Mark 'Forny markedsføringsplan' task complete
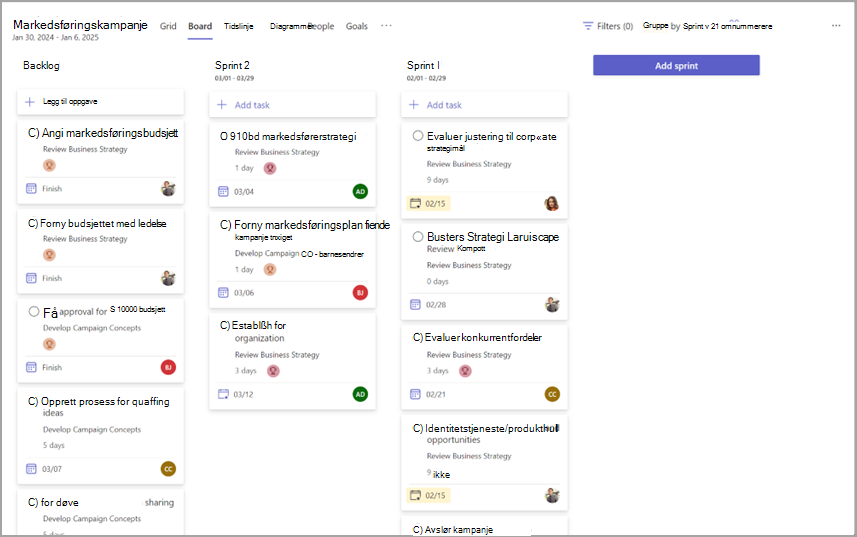 tap(225, 225)
